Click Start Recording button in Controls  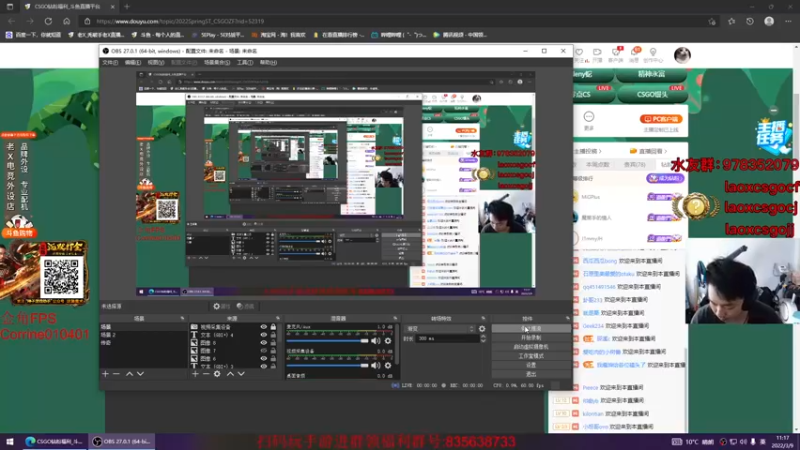531,338
